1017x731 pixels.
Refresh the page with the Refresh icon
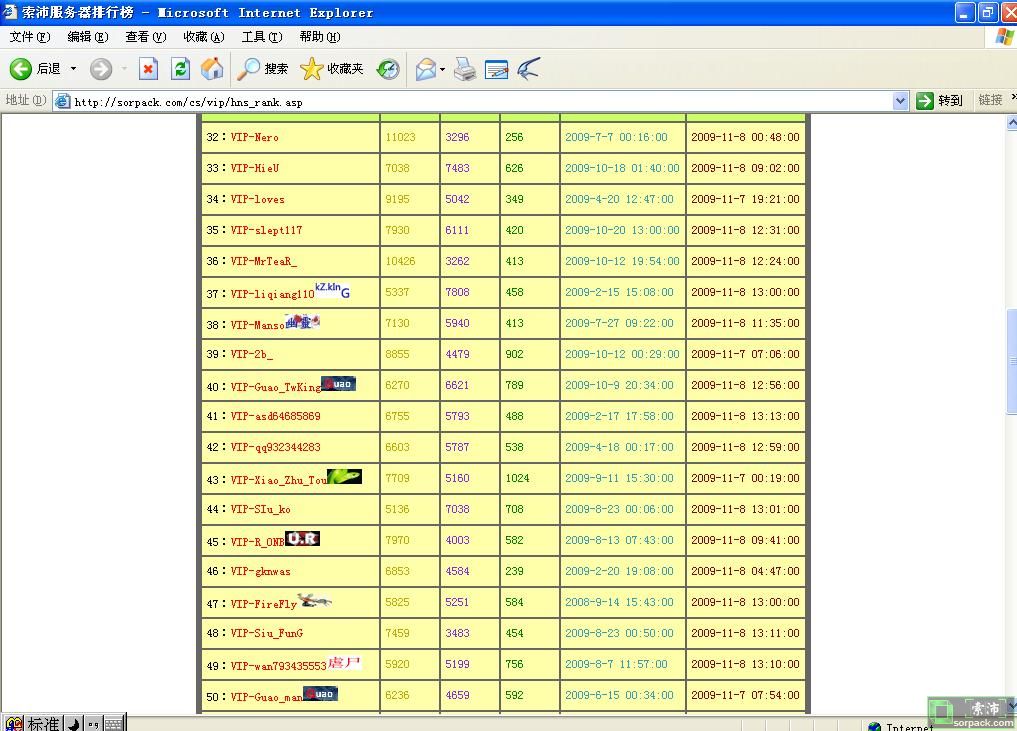pyautogui.click(x=180, y=69)
